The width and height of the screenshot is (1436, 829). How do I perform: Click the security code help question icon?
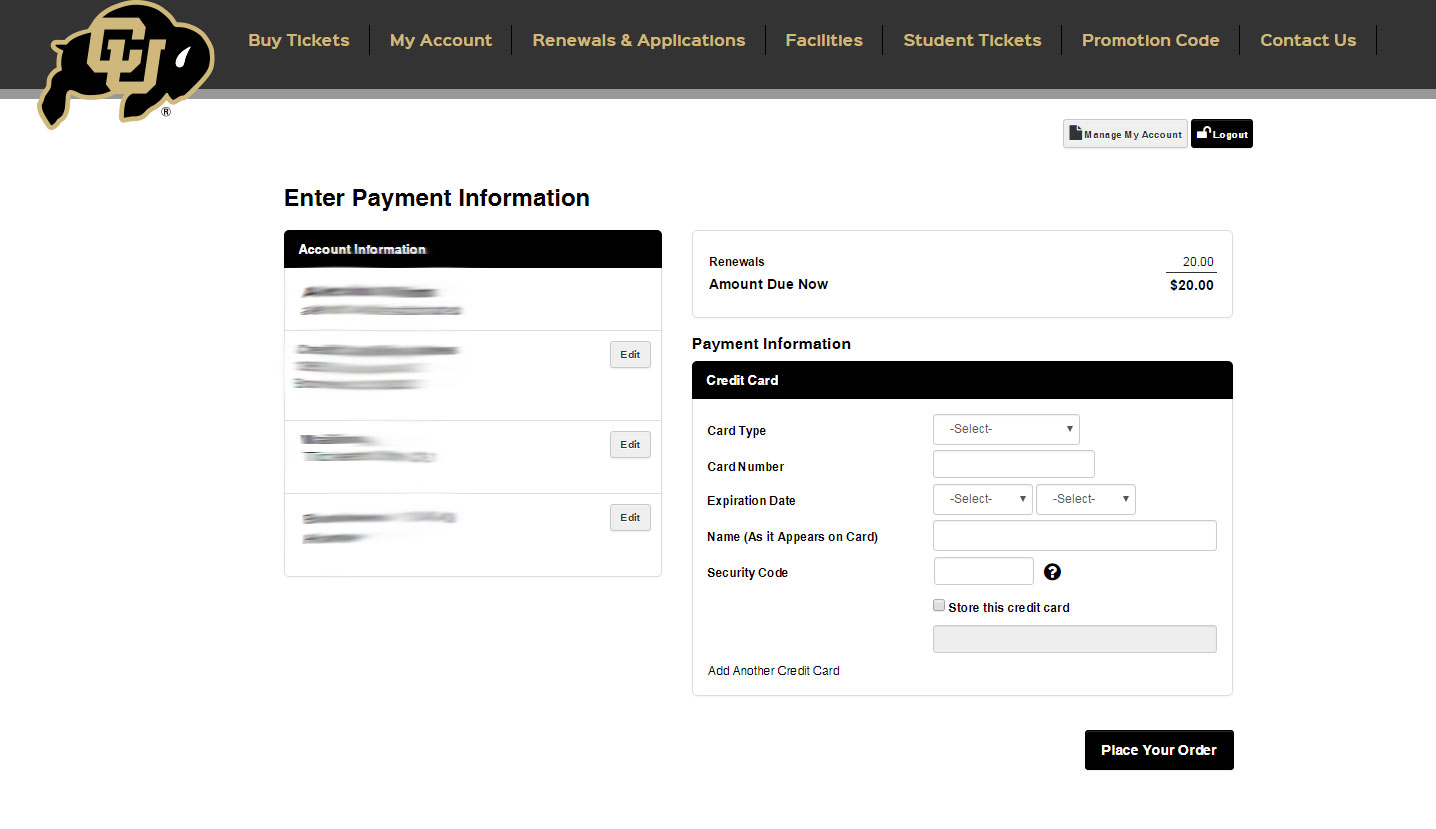click(x=1052, y=572)
